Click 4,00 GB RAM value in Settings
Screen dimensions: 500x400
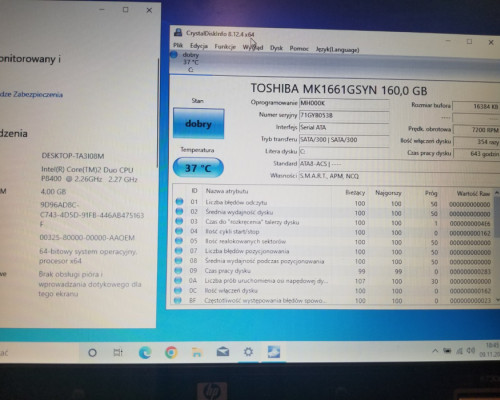click(53, 192)
